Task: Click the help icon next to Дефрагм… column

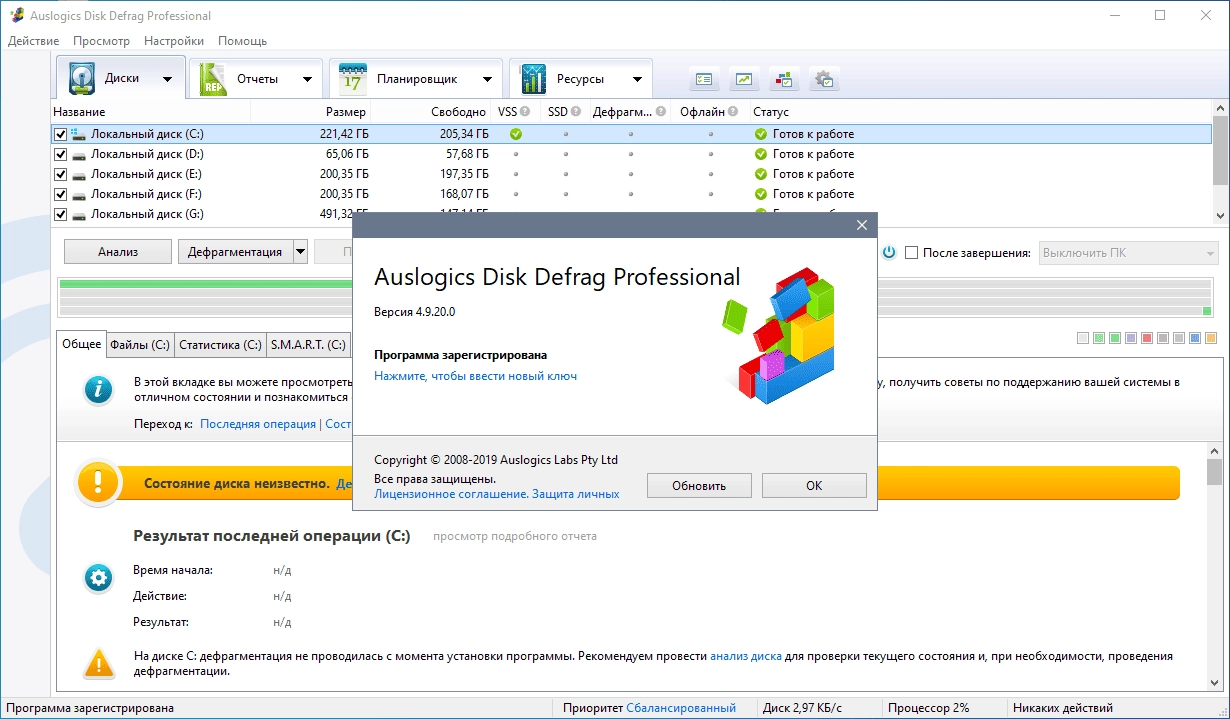Action: pyautogui.click(x=661, y=112)
